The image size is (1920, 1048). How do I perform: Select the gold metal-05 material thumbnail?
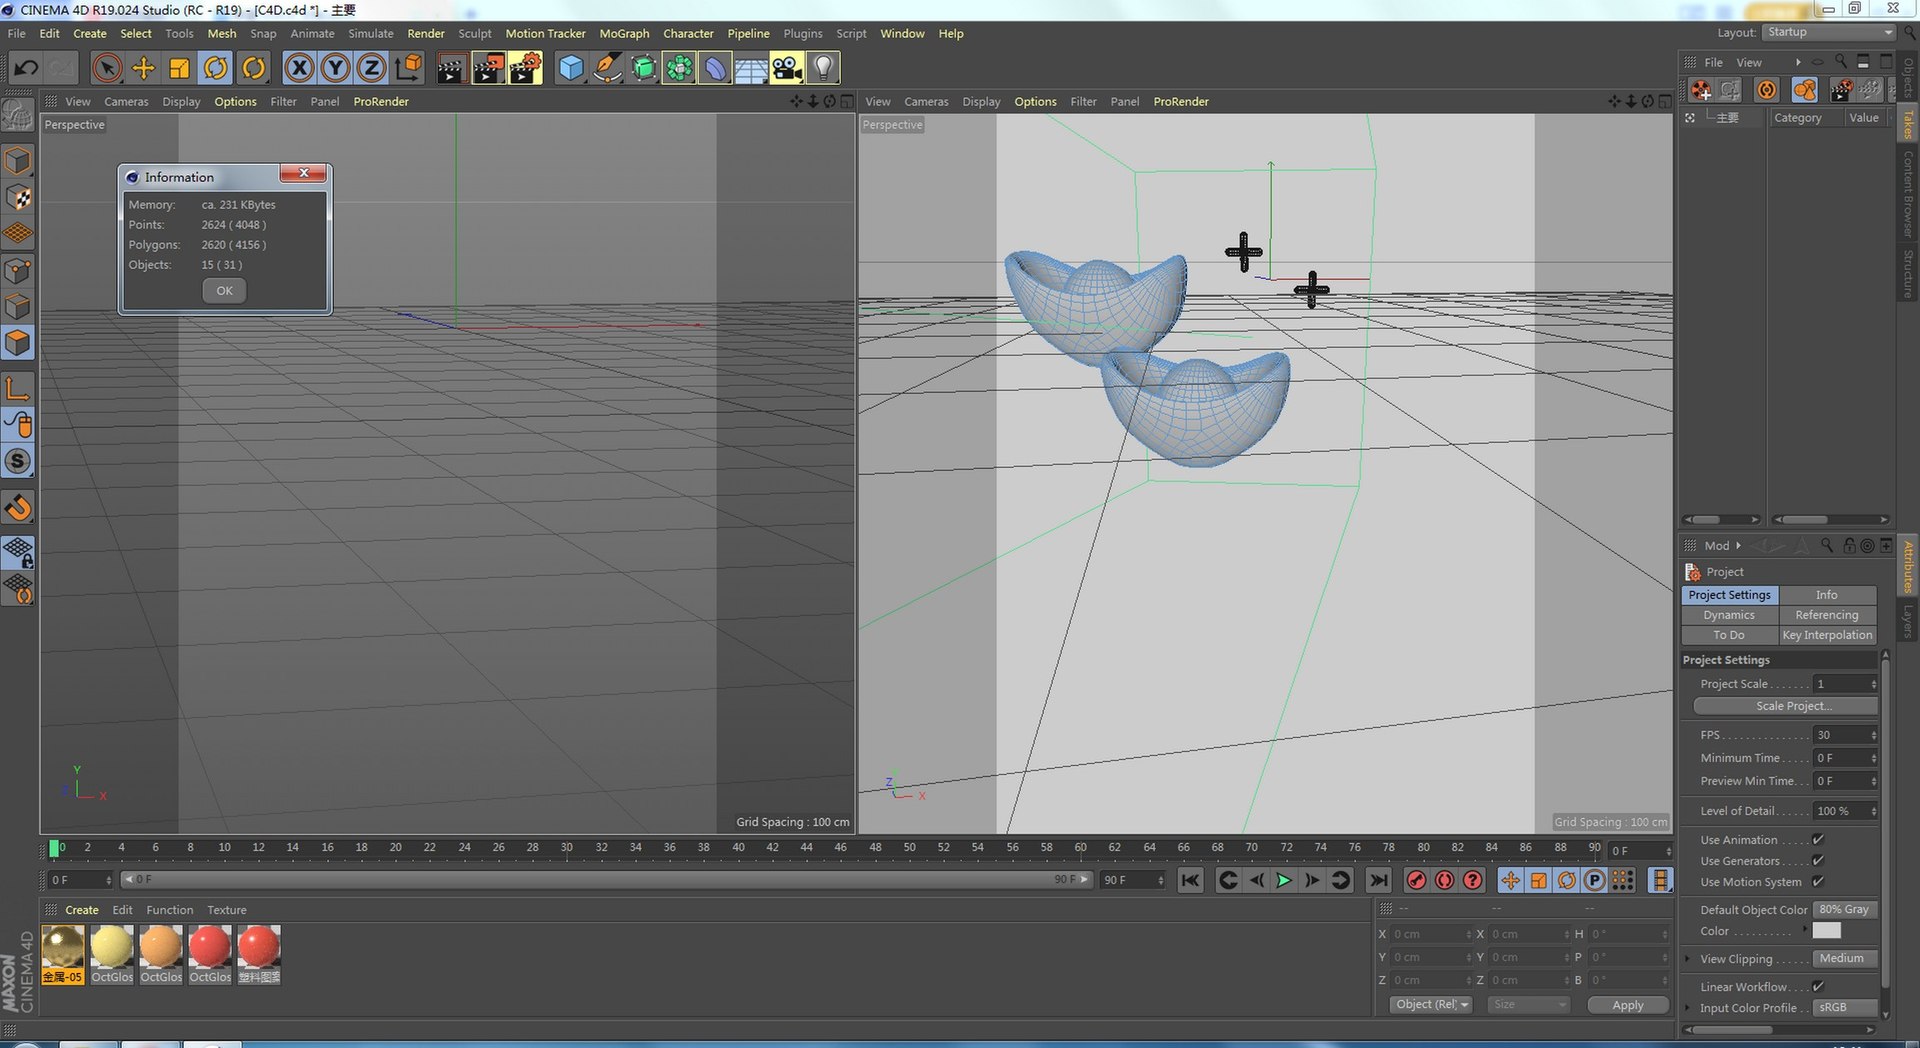click(62, 954)
